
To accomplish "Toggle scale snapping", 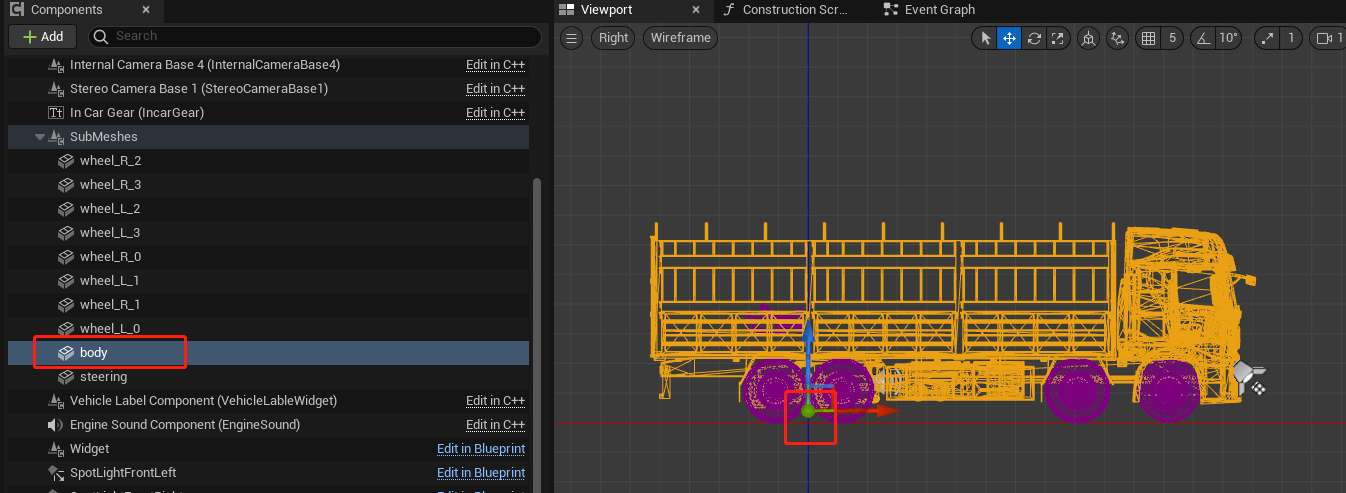I will tap(1268, 38).
